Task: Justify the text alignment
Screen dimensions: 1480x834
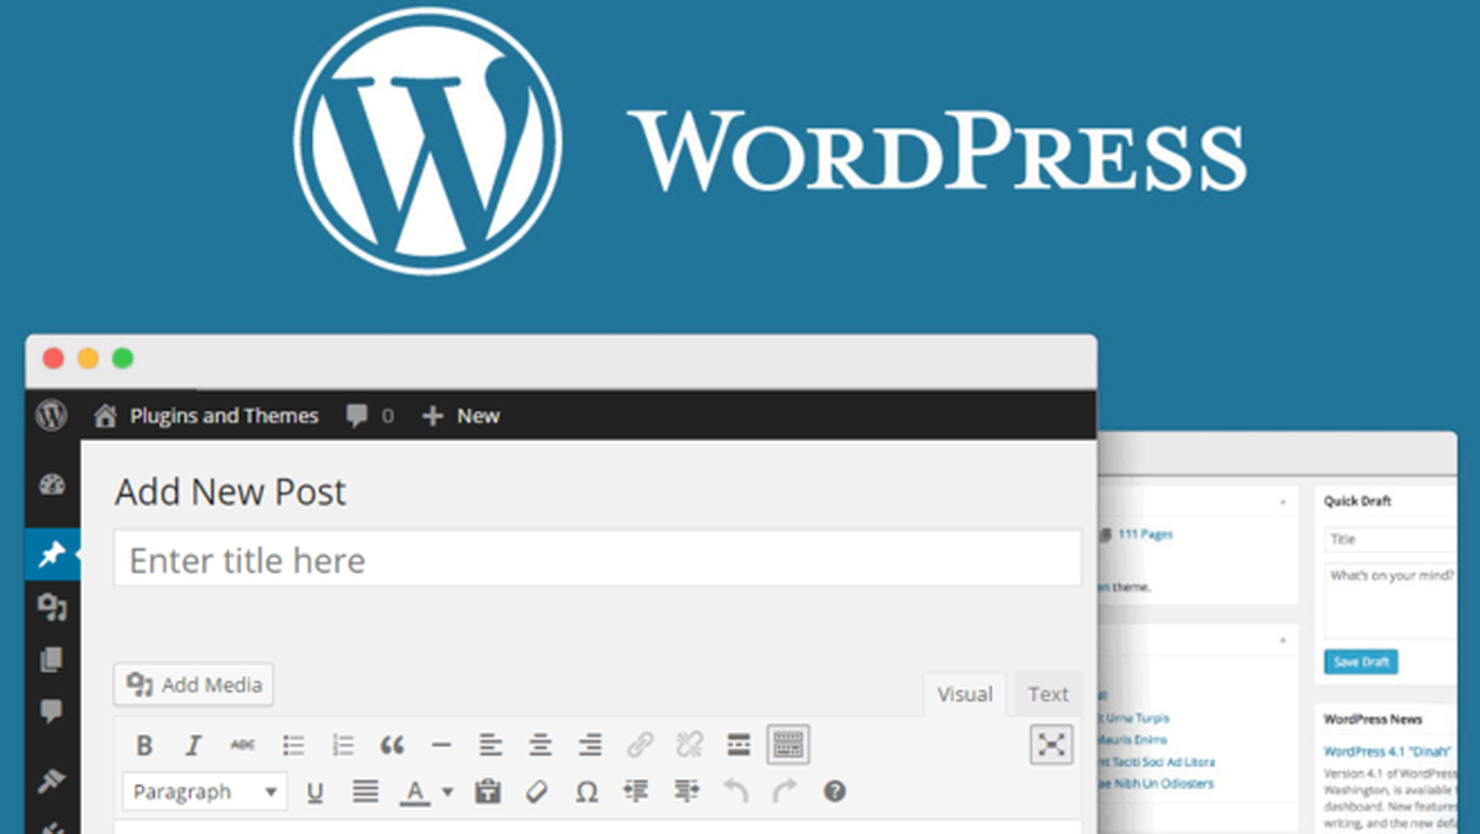Action: [x=365, y=792]
